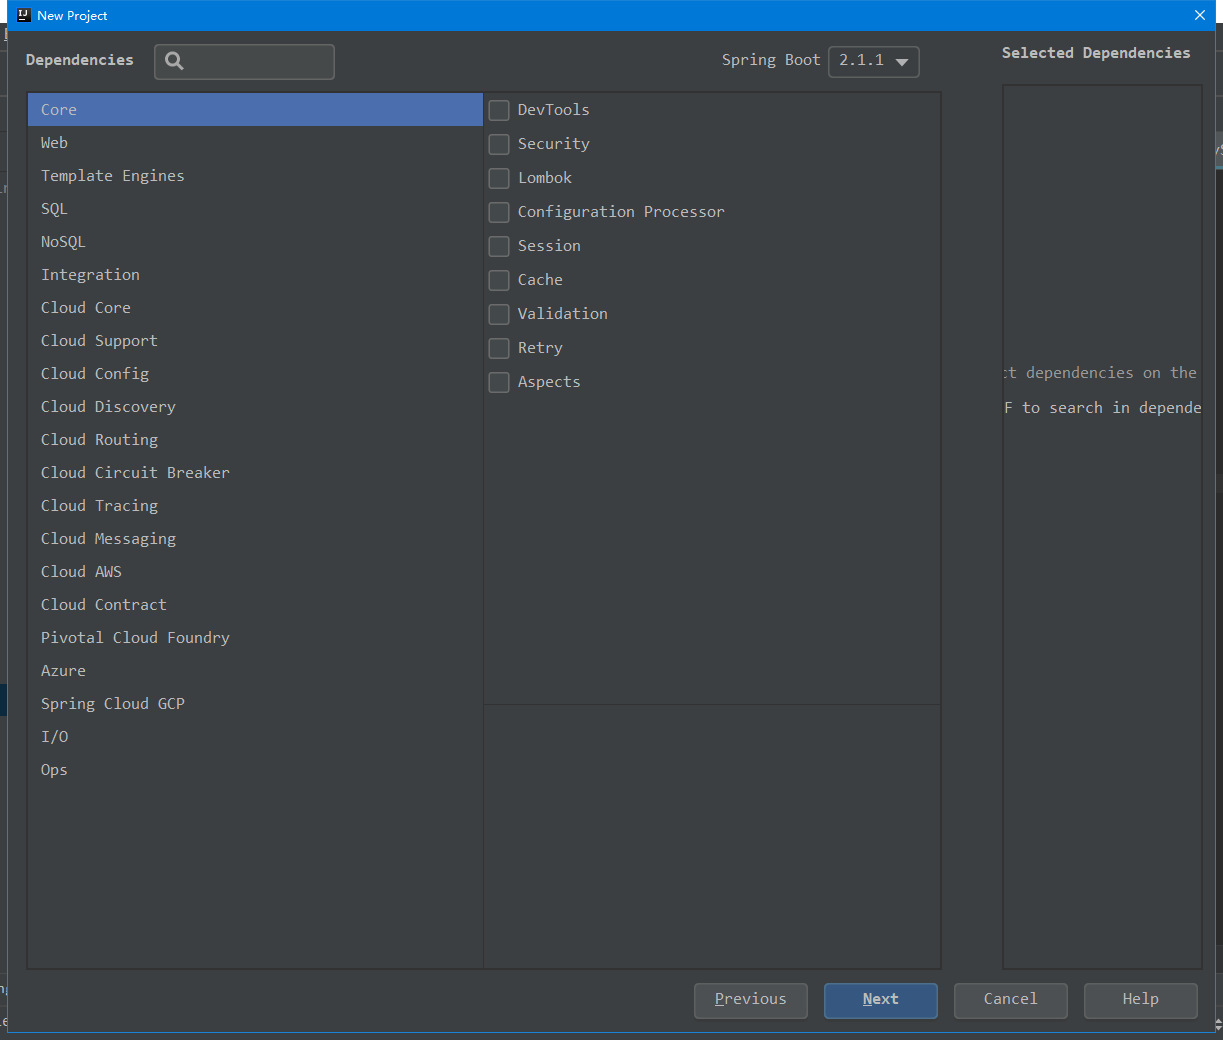Select the Cloud Routing category
Image resolution: width=1223 pixels, height=1040 pixels.
coord(255,440)
